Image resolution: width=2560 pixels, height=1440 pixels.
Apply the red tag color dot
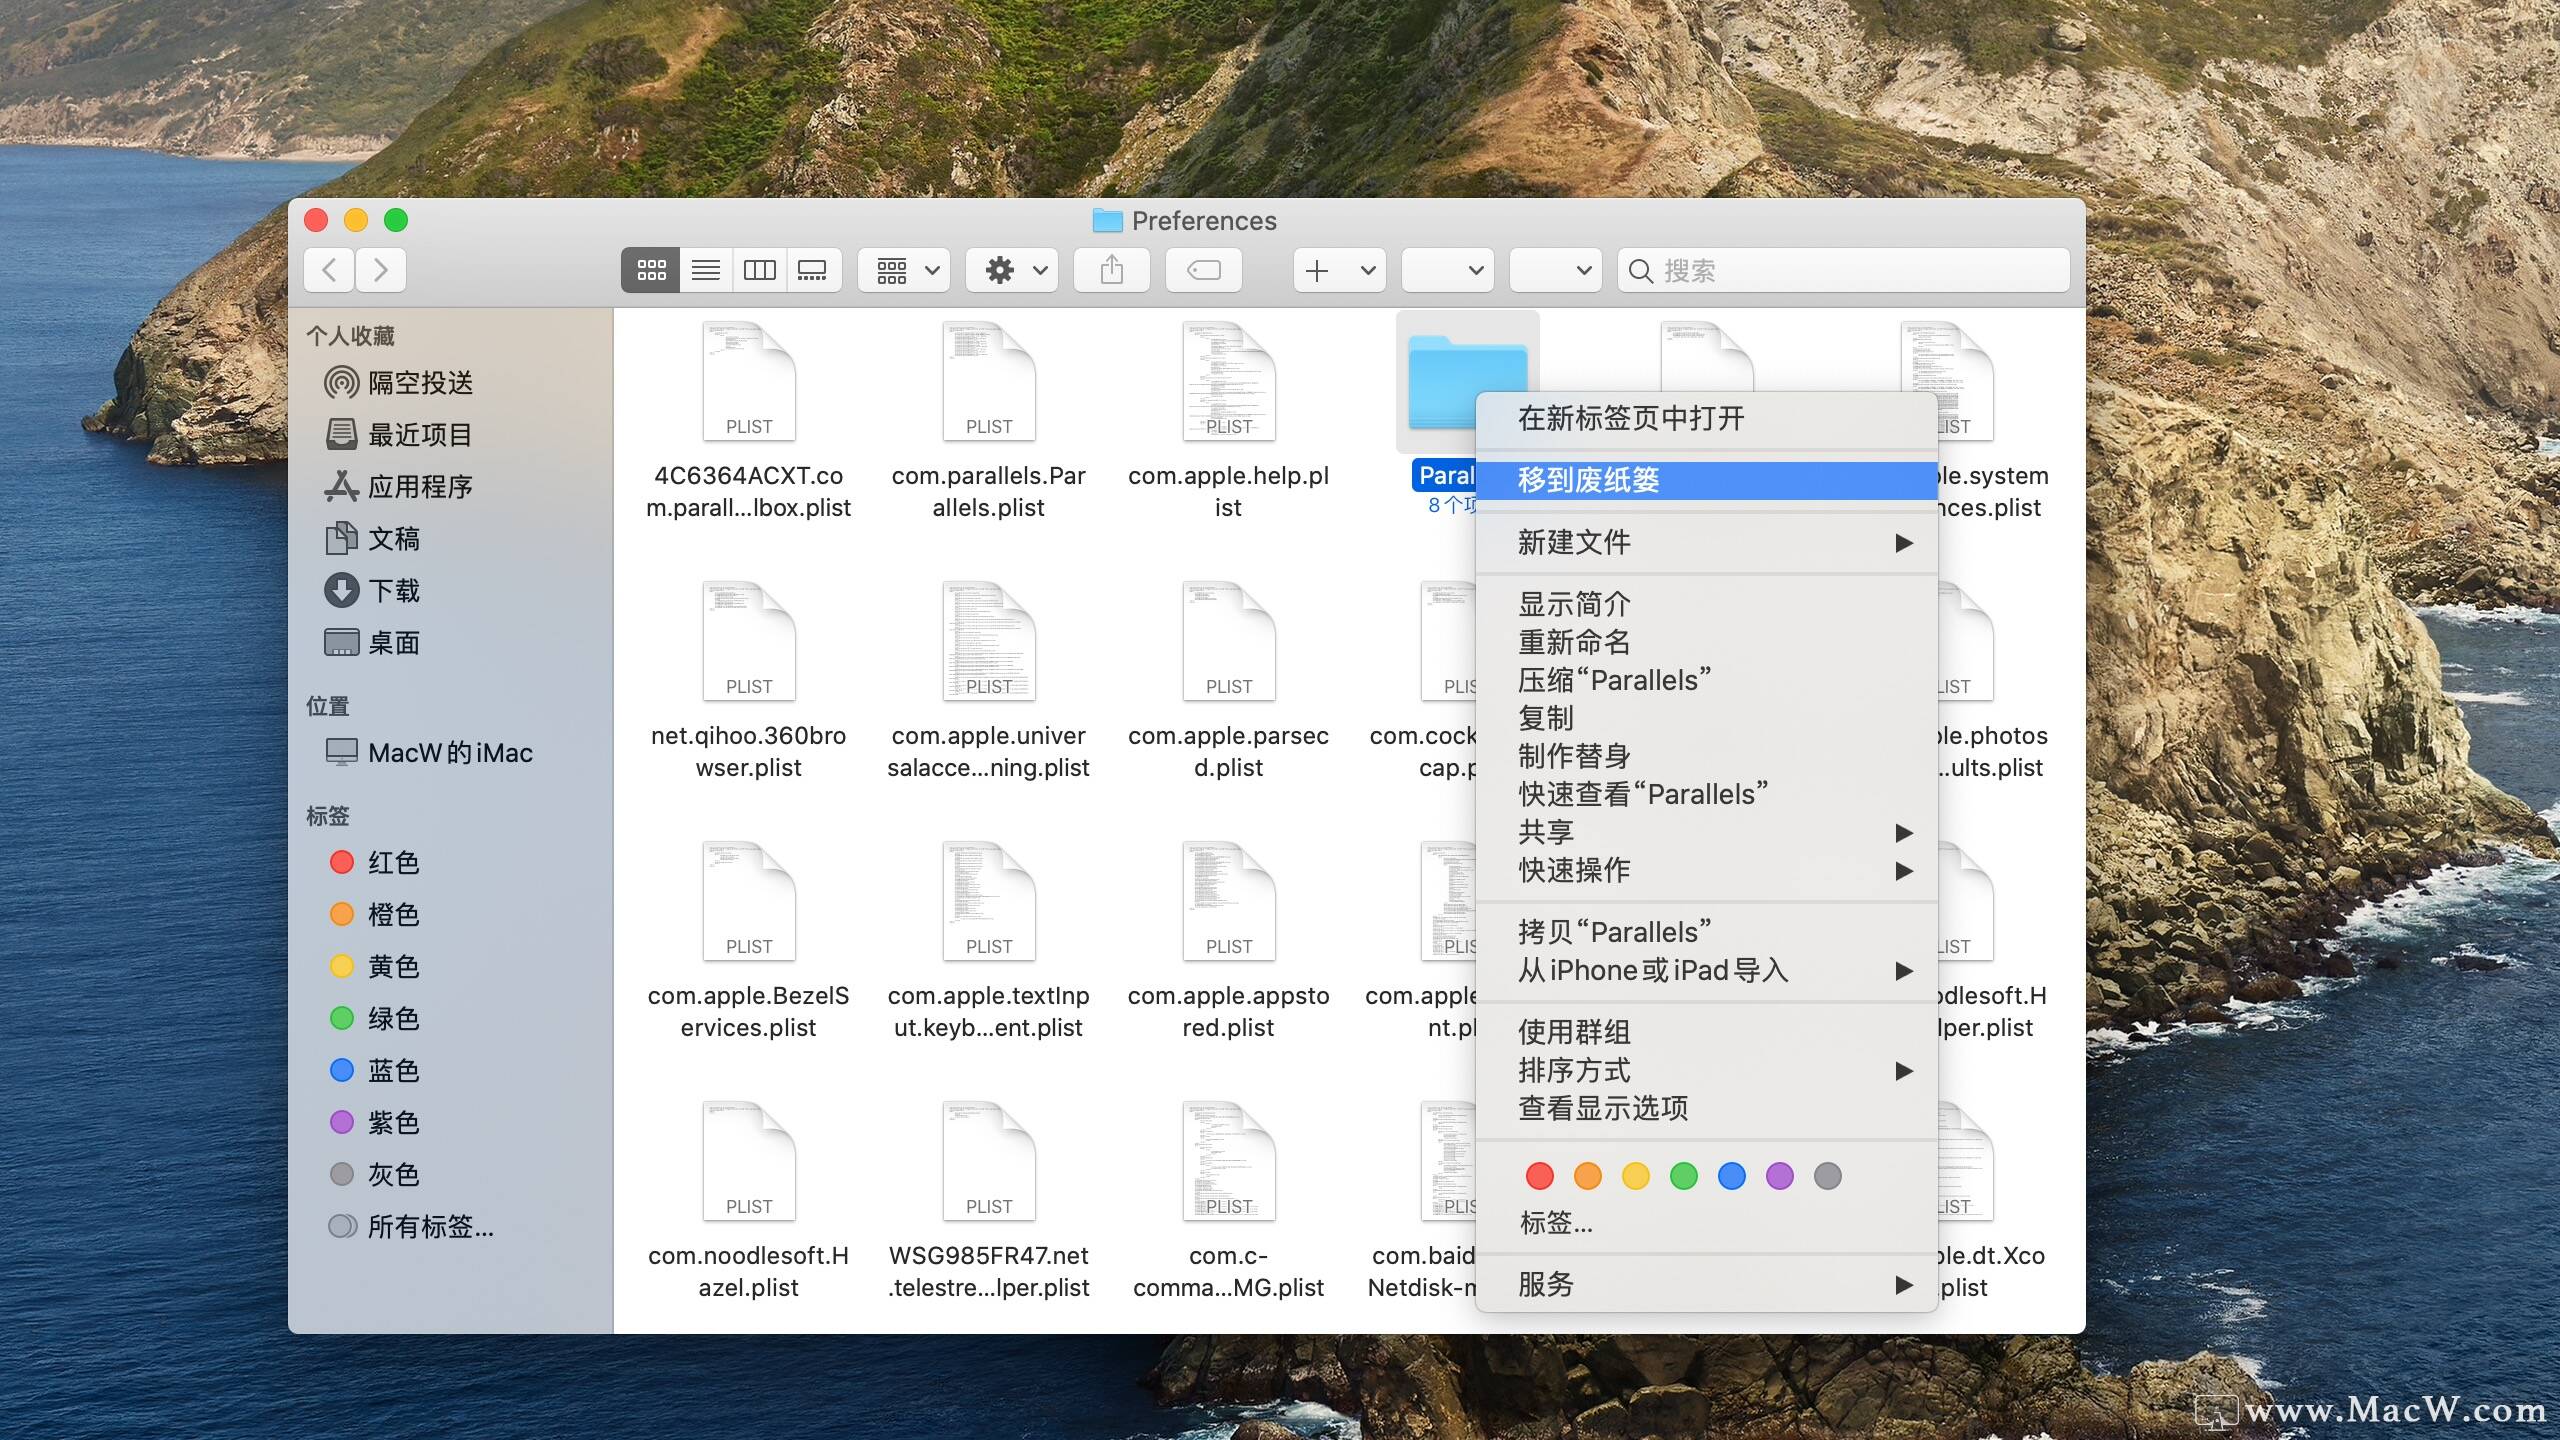click(x=1540, y=1176)
